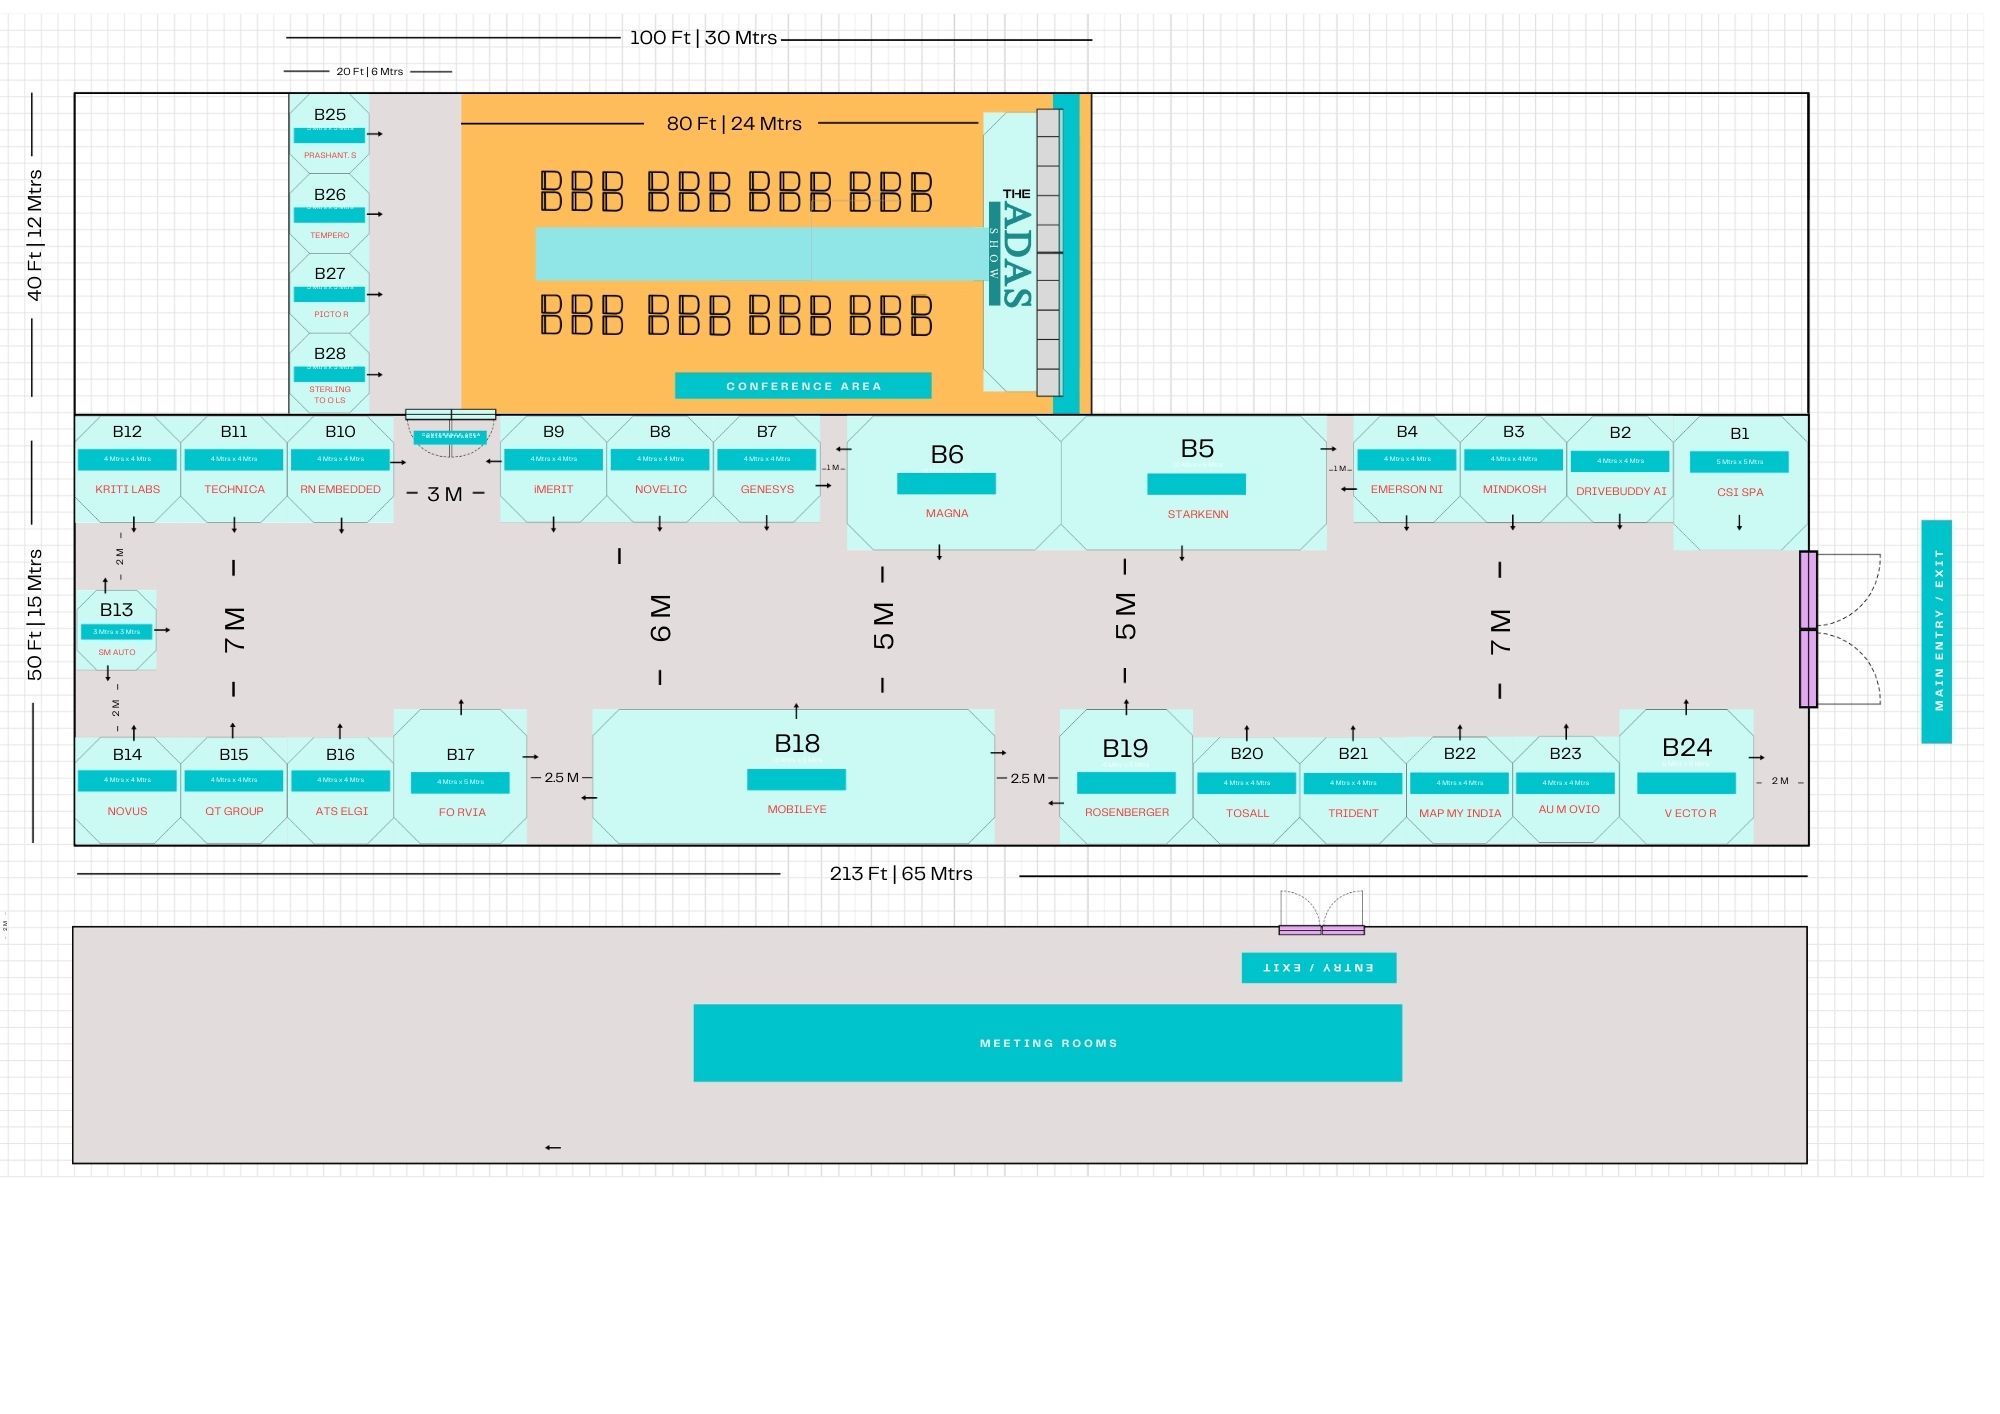The height and width of the screenshot is (1414, 2000).
Task: Select the Conference Area label
Action: (x=803, y=386)
